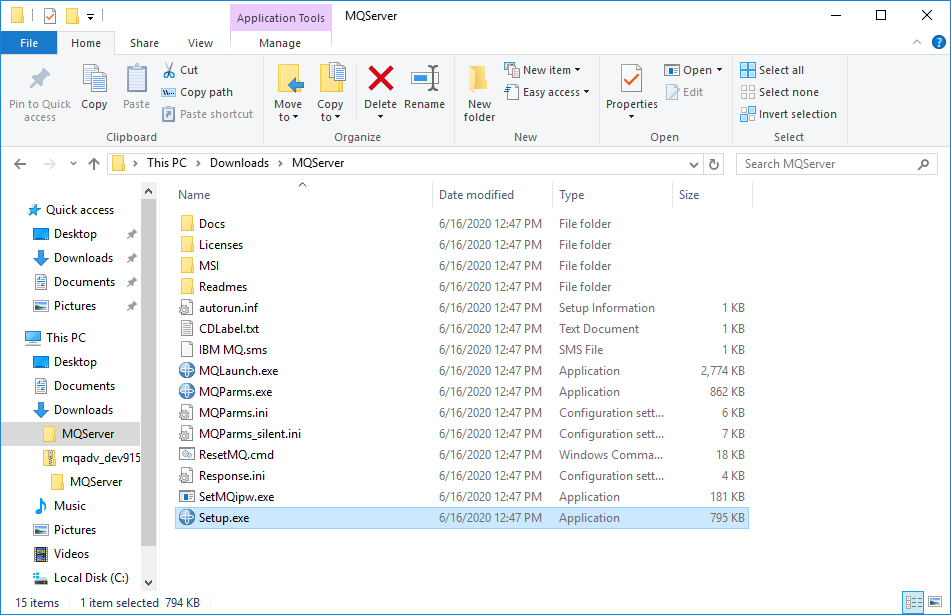The height and width of the screenshot is (615, 951).
Task: Expand the Delete options arrow
Action: (380, 116)
